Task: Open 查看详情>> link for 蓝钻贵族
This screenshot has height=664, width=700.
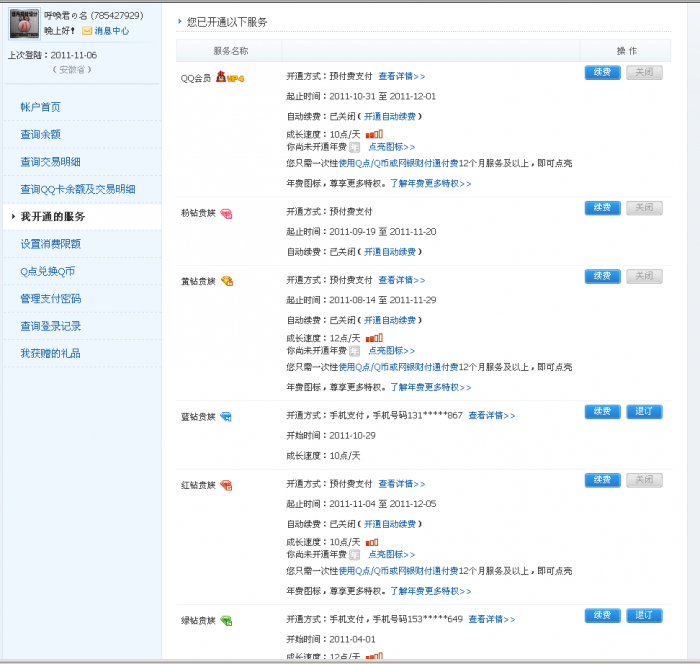Action: 492,416
